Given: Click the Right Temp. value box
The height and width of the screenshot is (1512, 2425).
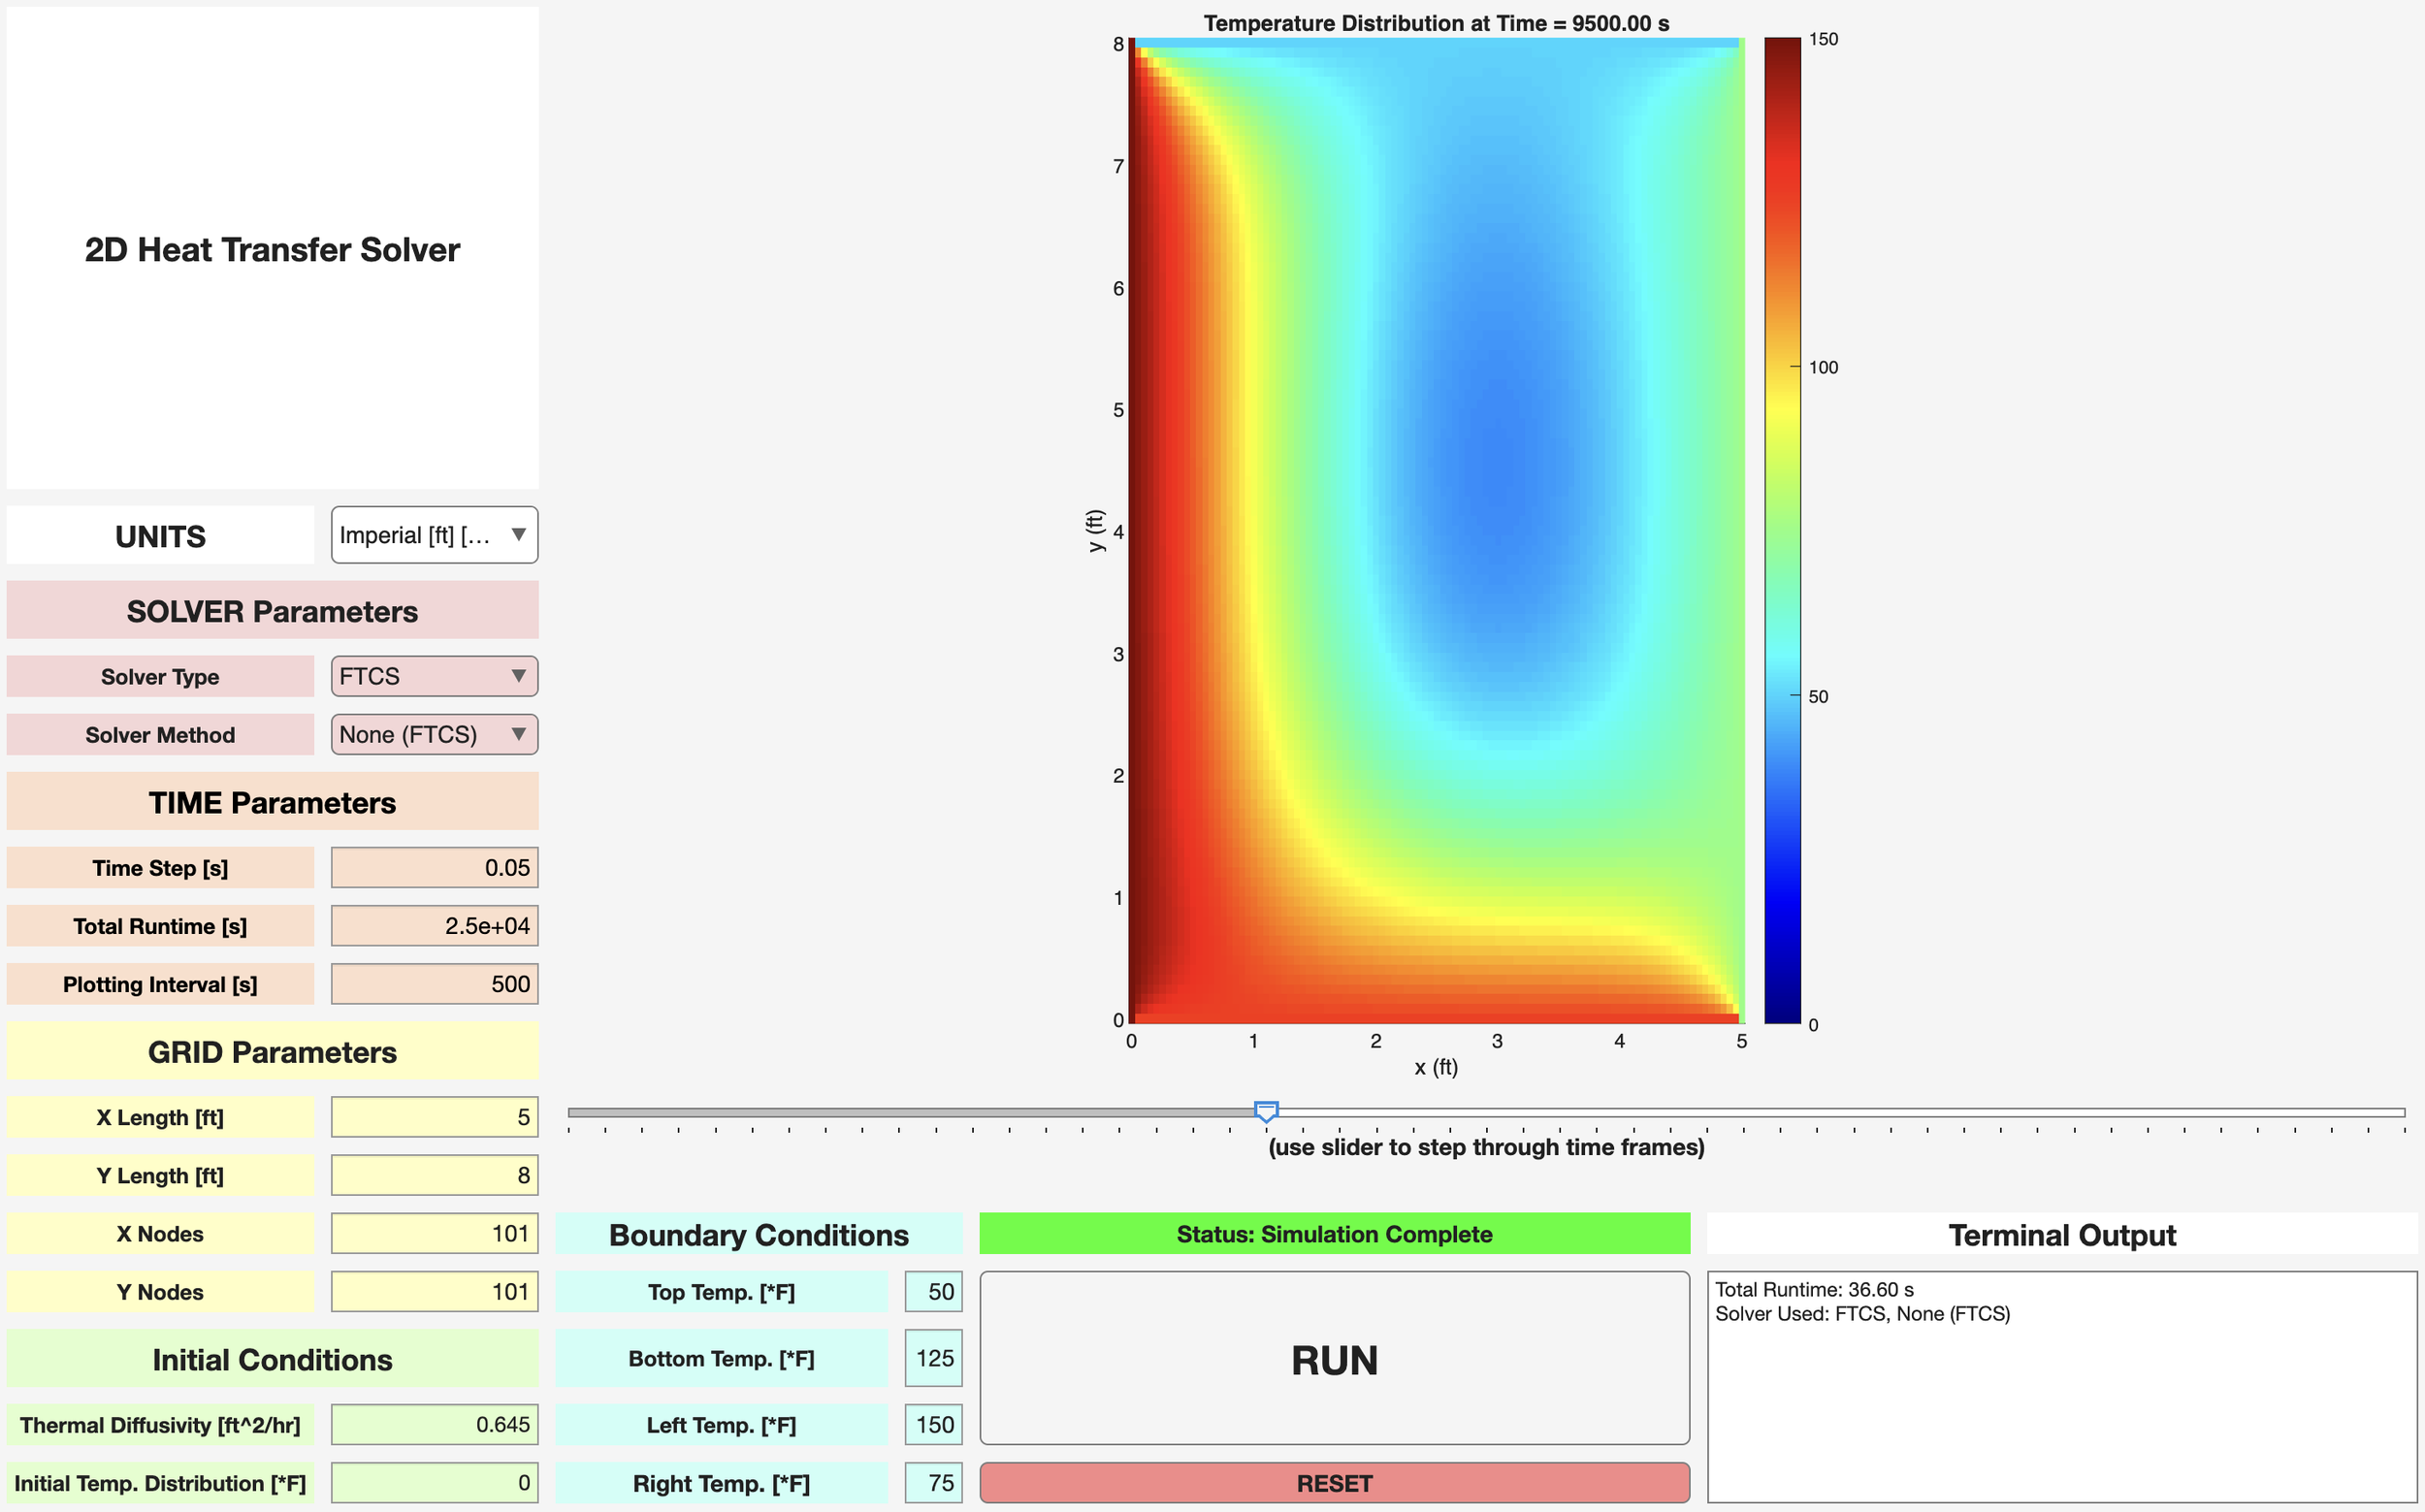Looking at the screenshot, I should click(933, 1483).
